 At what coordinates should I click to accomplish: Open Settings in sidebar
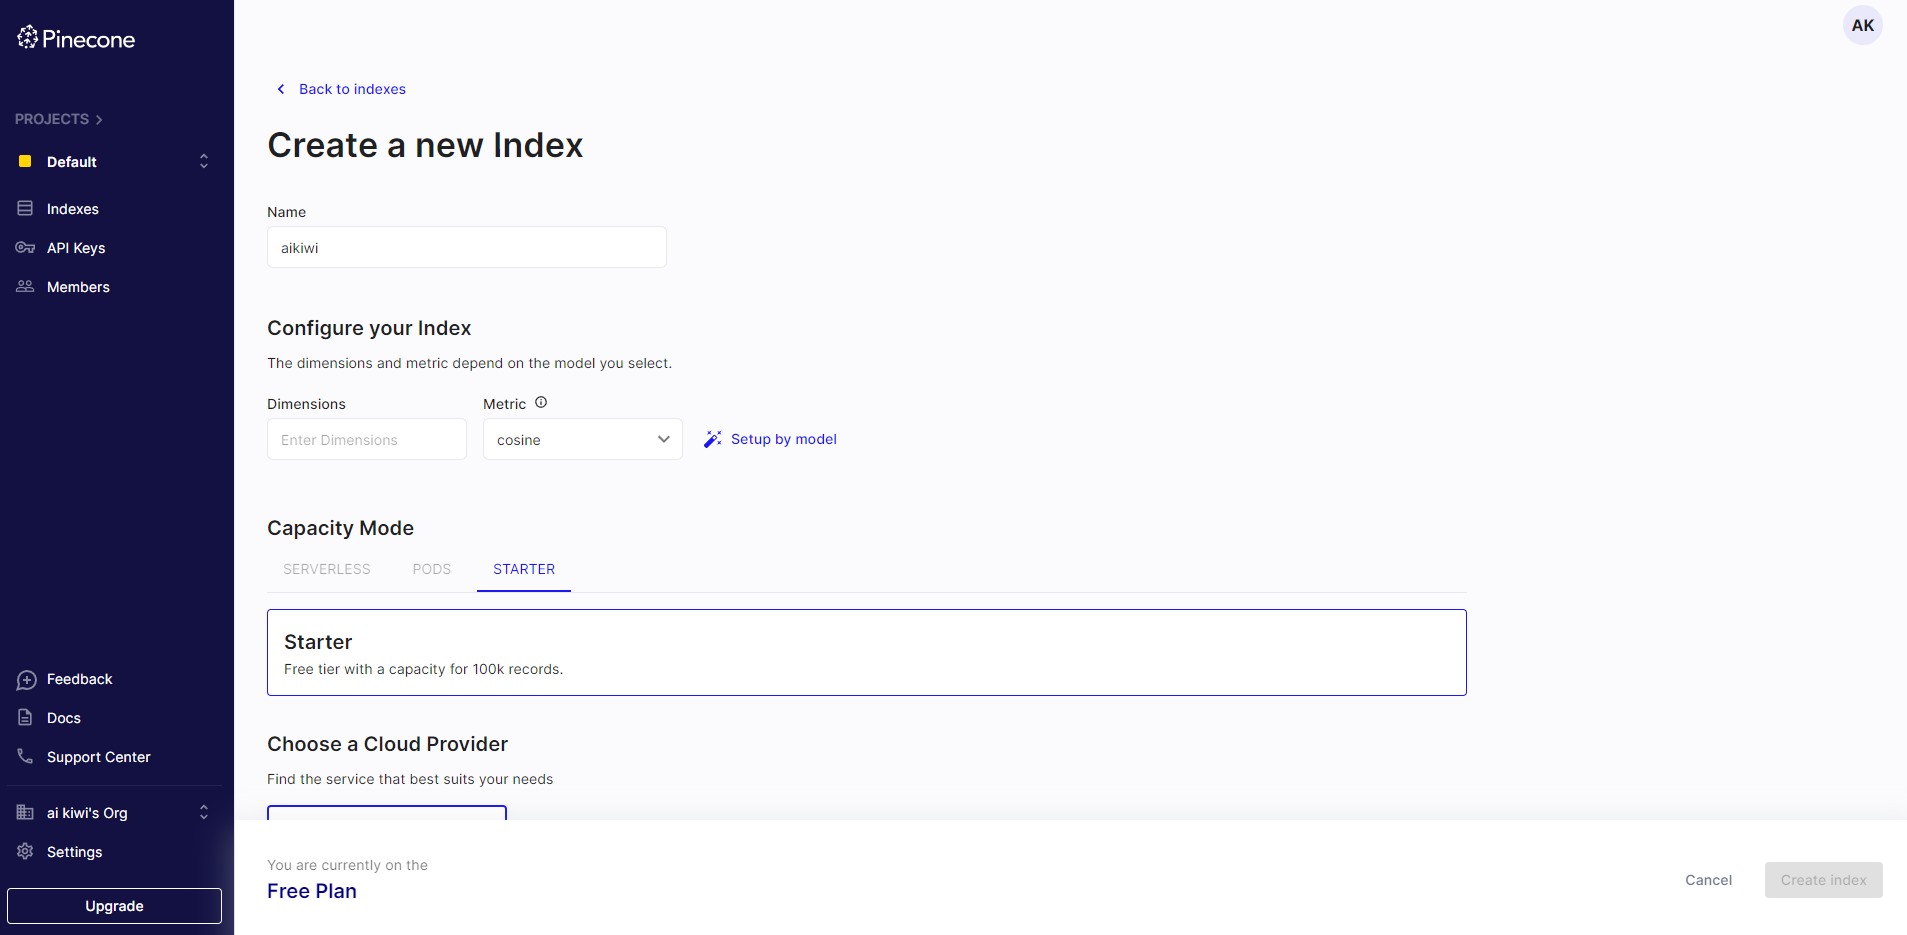click(75, 852)
